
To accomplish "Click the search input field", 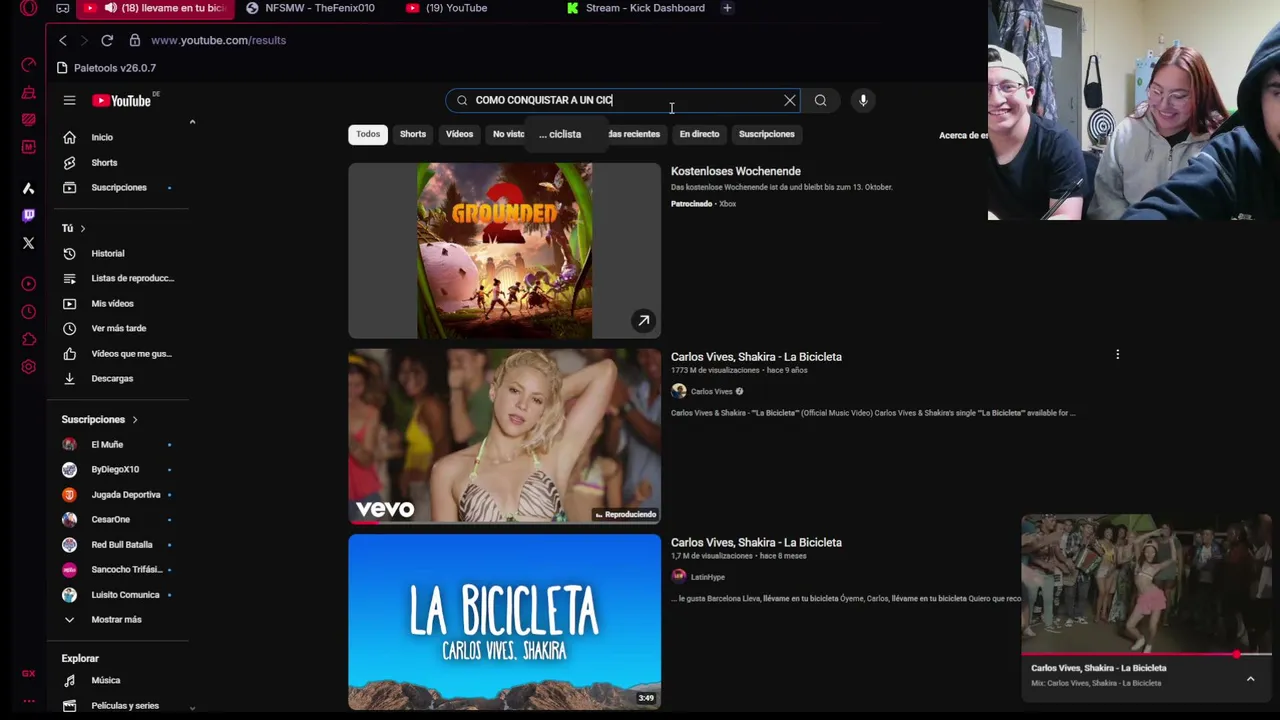I will [625, 100].
